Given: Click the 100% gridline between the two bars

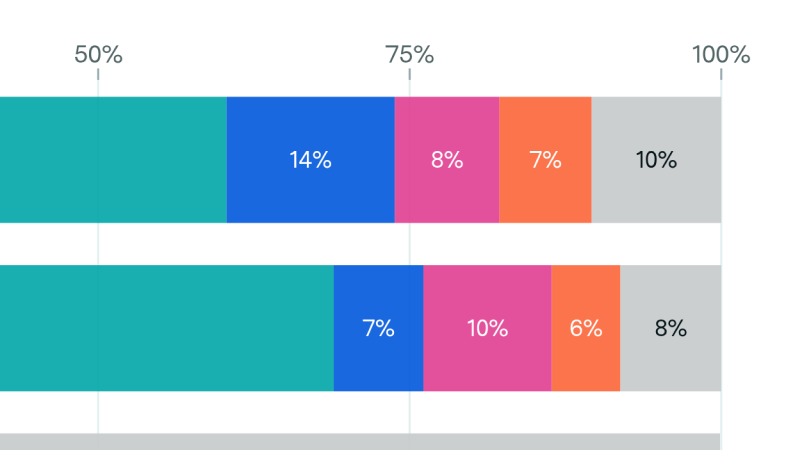Looking at the screenshot, I should pos(721,244).
